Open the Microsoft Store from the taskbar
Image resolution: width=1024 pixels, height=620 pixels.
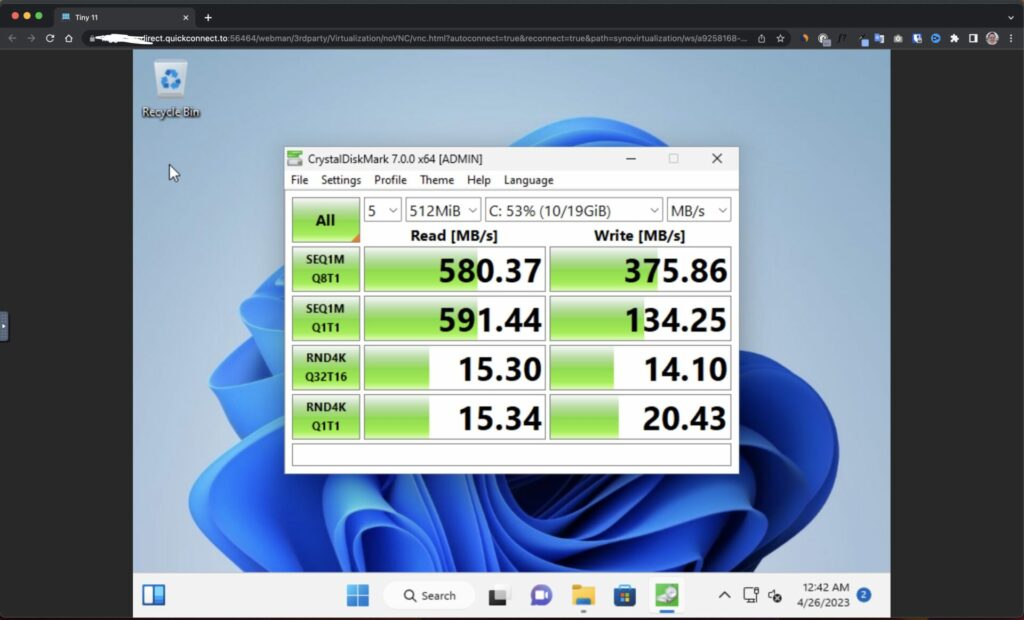coord(625,595)
